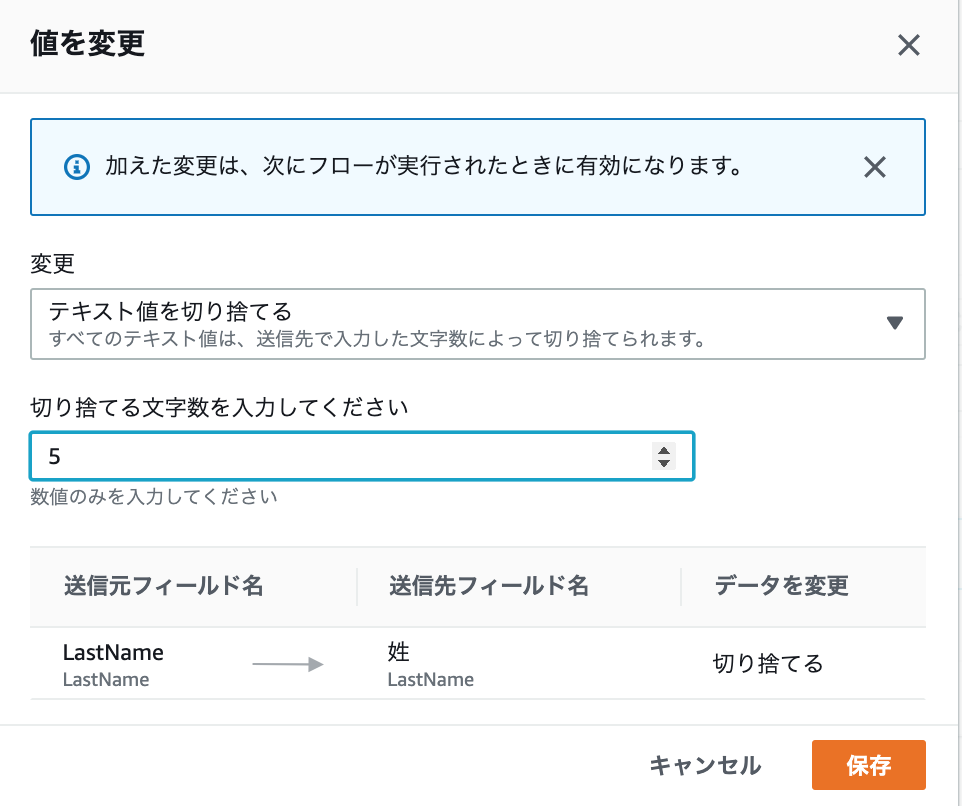The width and height of the screenshot is (962, 806).
Task: Click the orange 保存 button
Action: (x=868, y=766)
